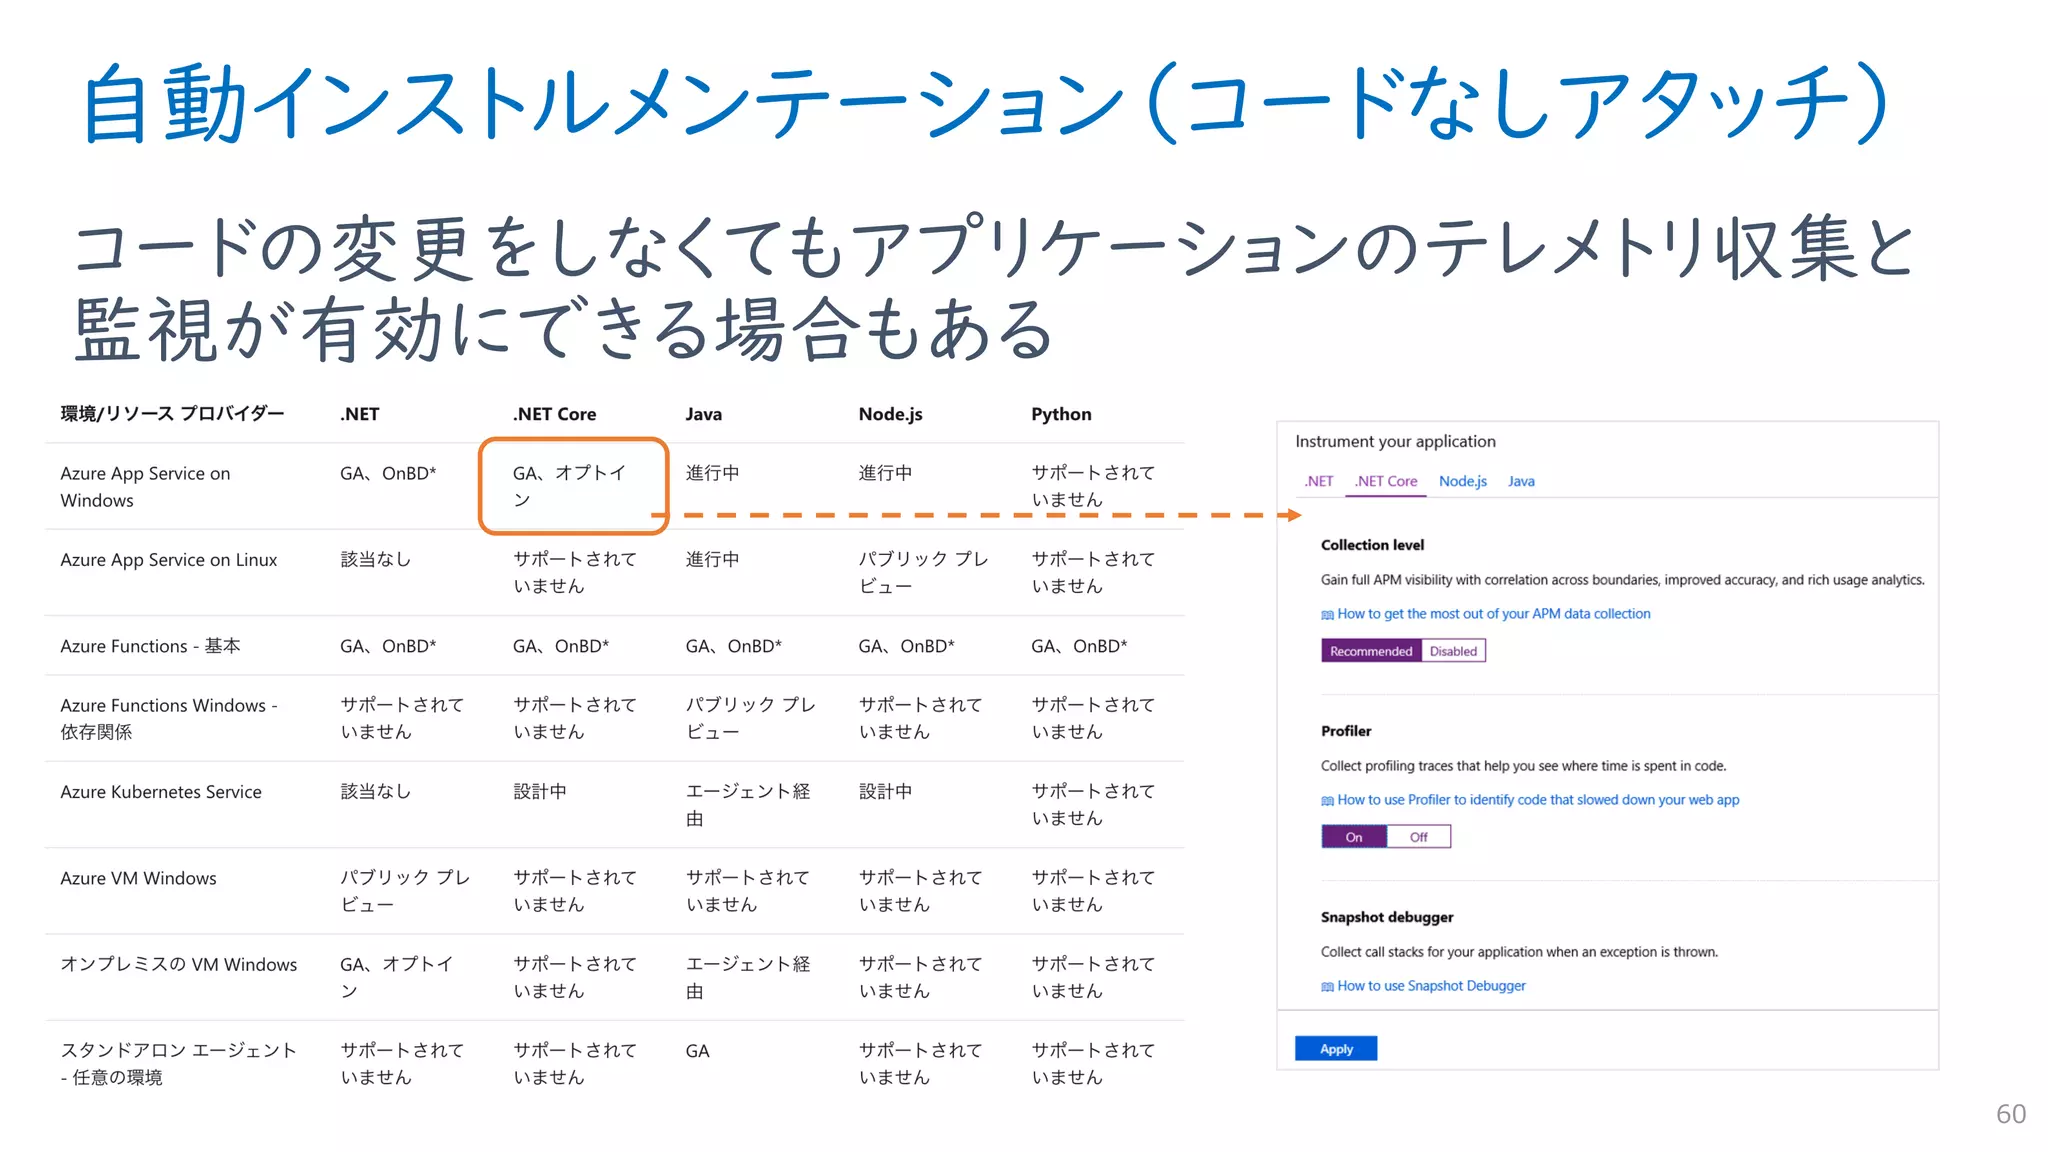2048x1152 pixels.
Task: Turn Profiler Off
Action: pyautogui.click(x=1419, y=837)
